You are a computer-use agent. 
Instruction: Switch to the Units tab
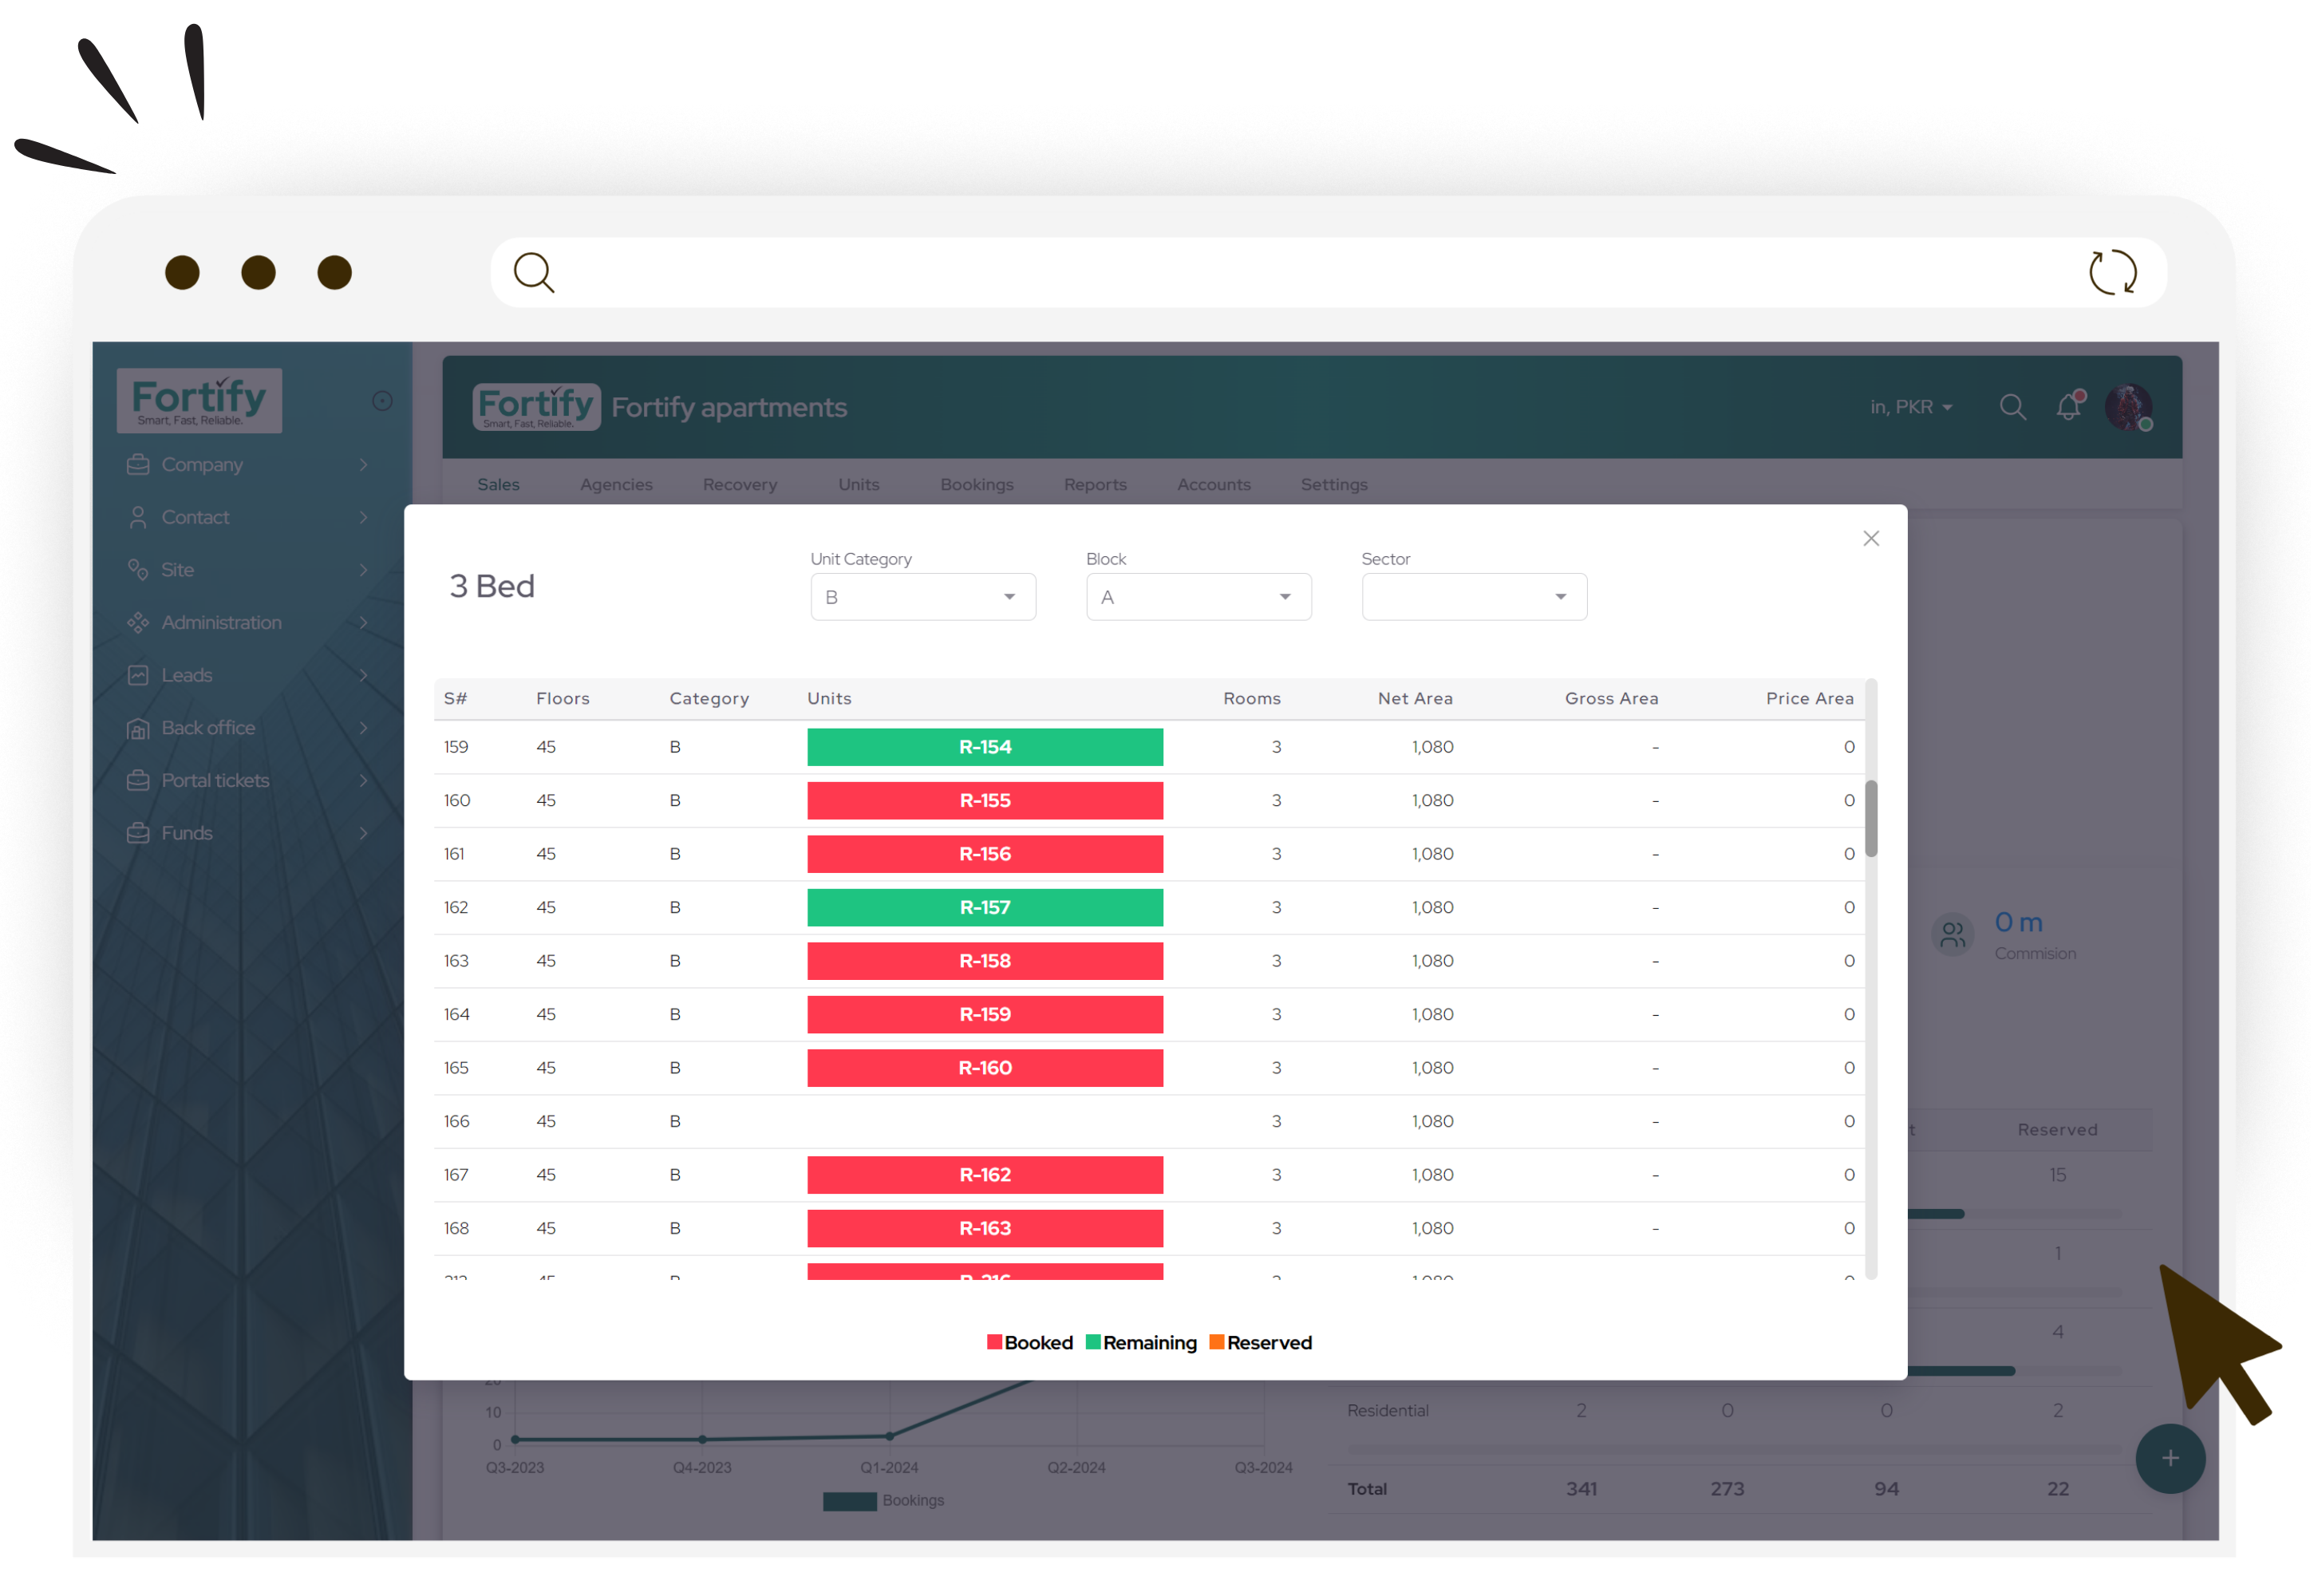coord(858,484)
